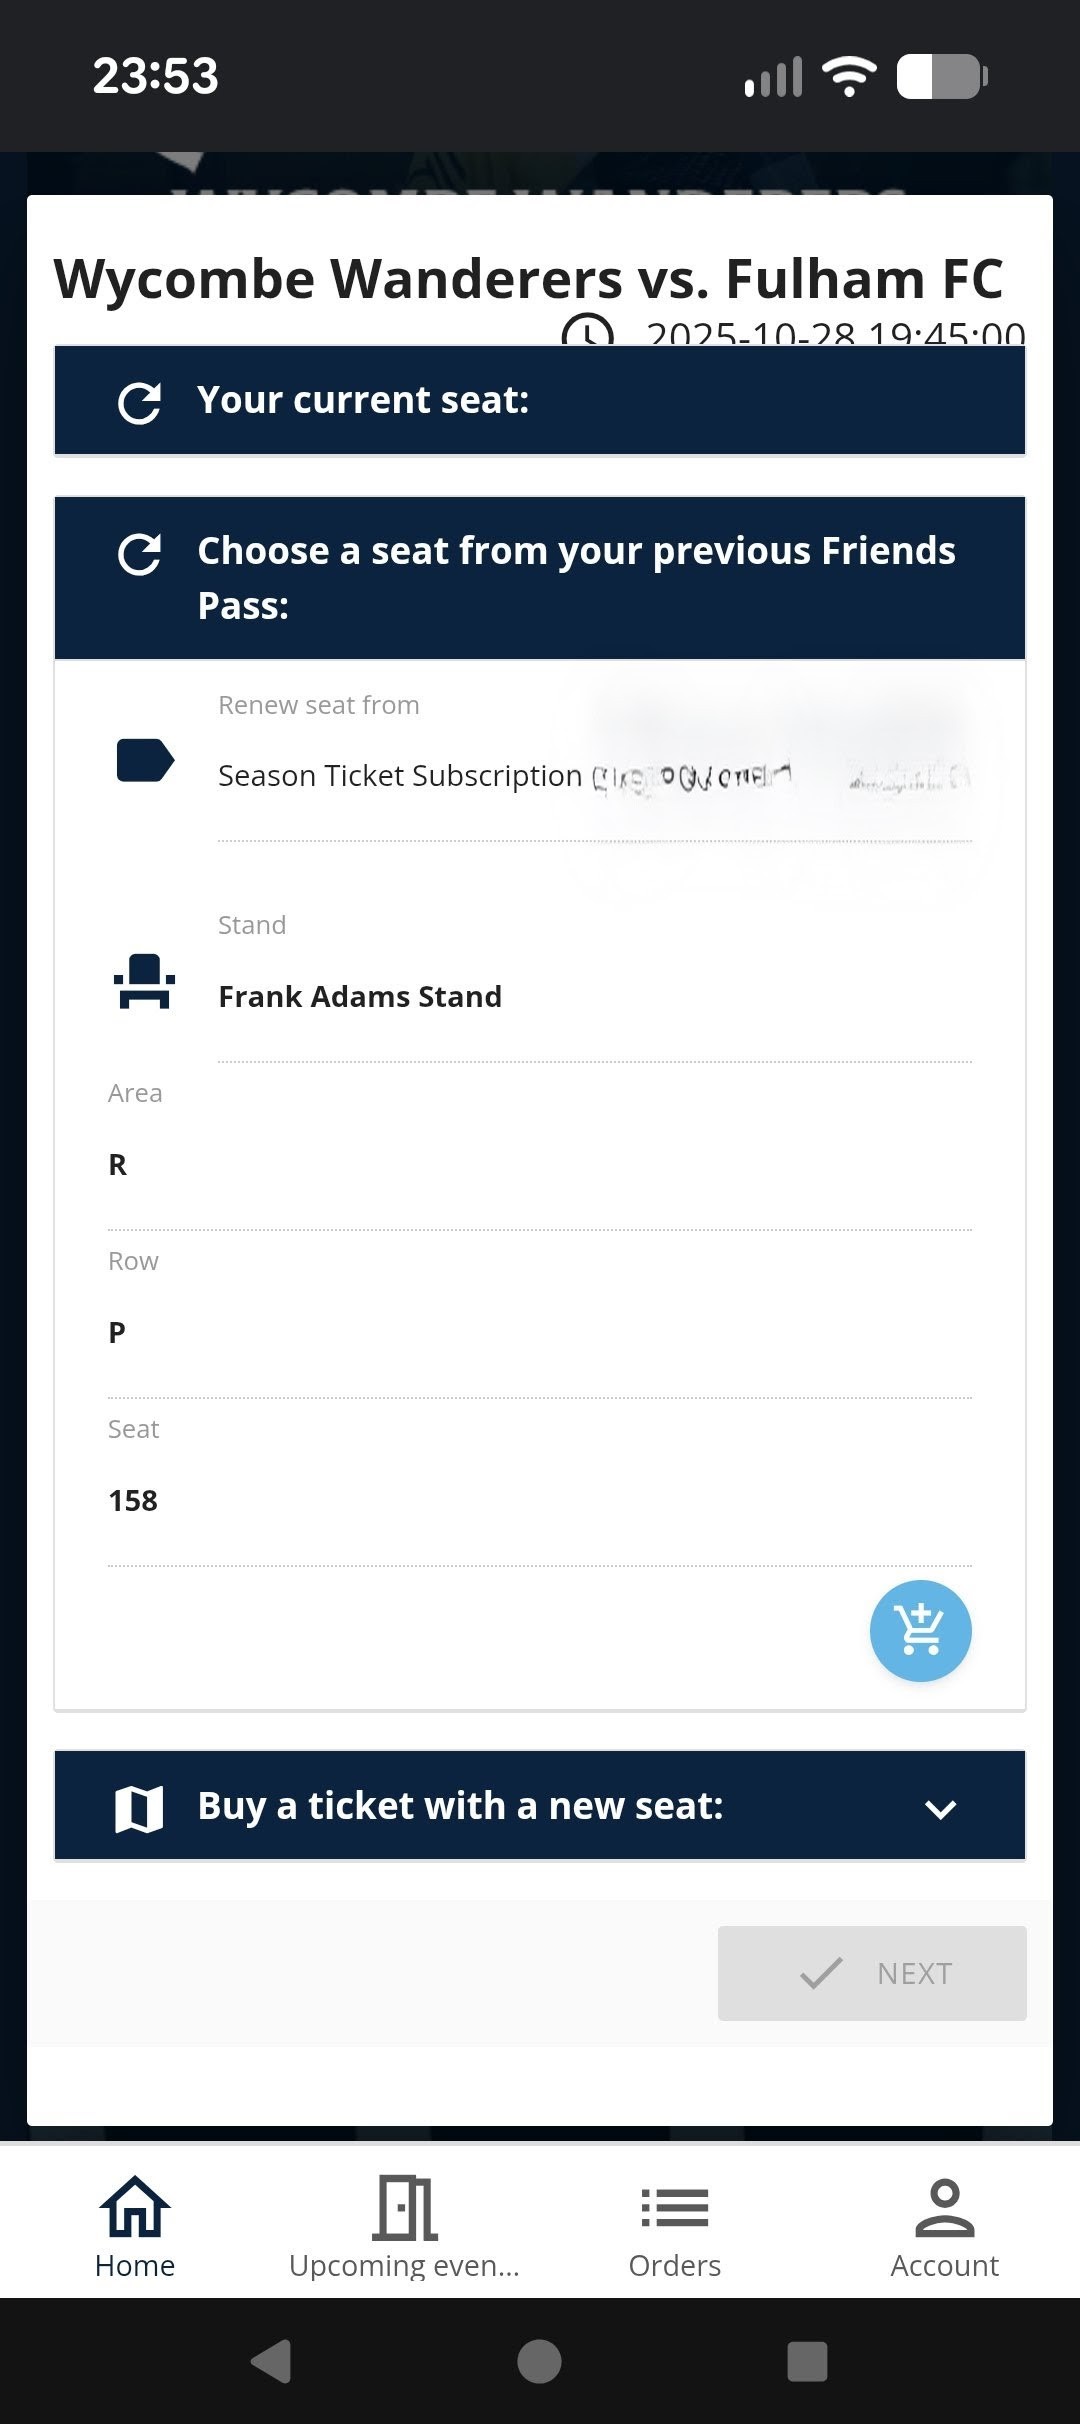Open Android recent apps square button
This screenshot has width=1080, height=2424.
tap(807, 2362)
